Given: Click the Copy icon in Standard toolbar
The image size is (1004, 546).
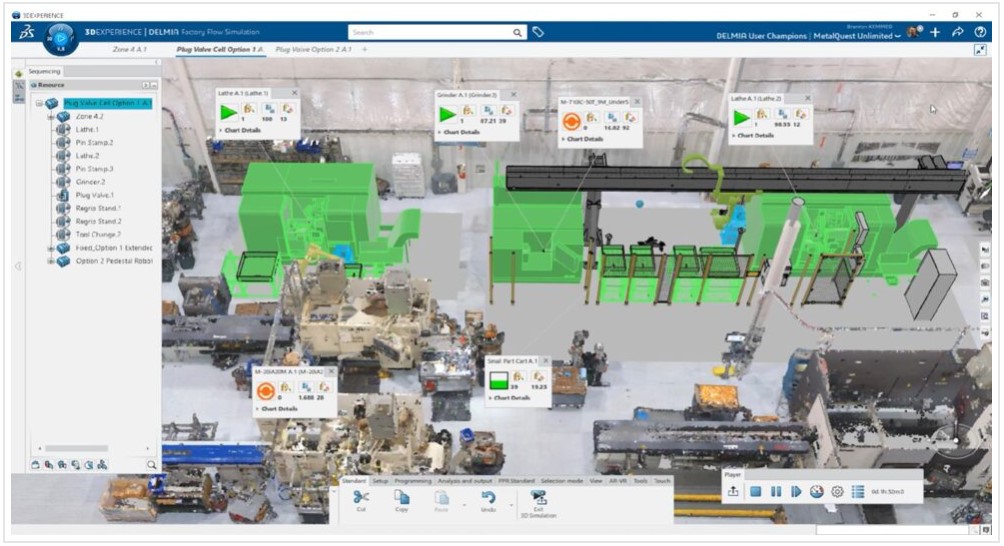Looking at the screenshot, I should 401,497.
